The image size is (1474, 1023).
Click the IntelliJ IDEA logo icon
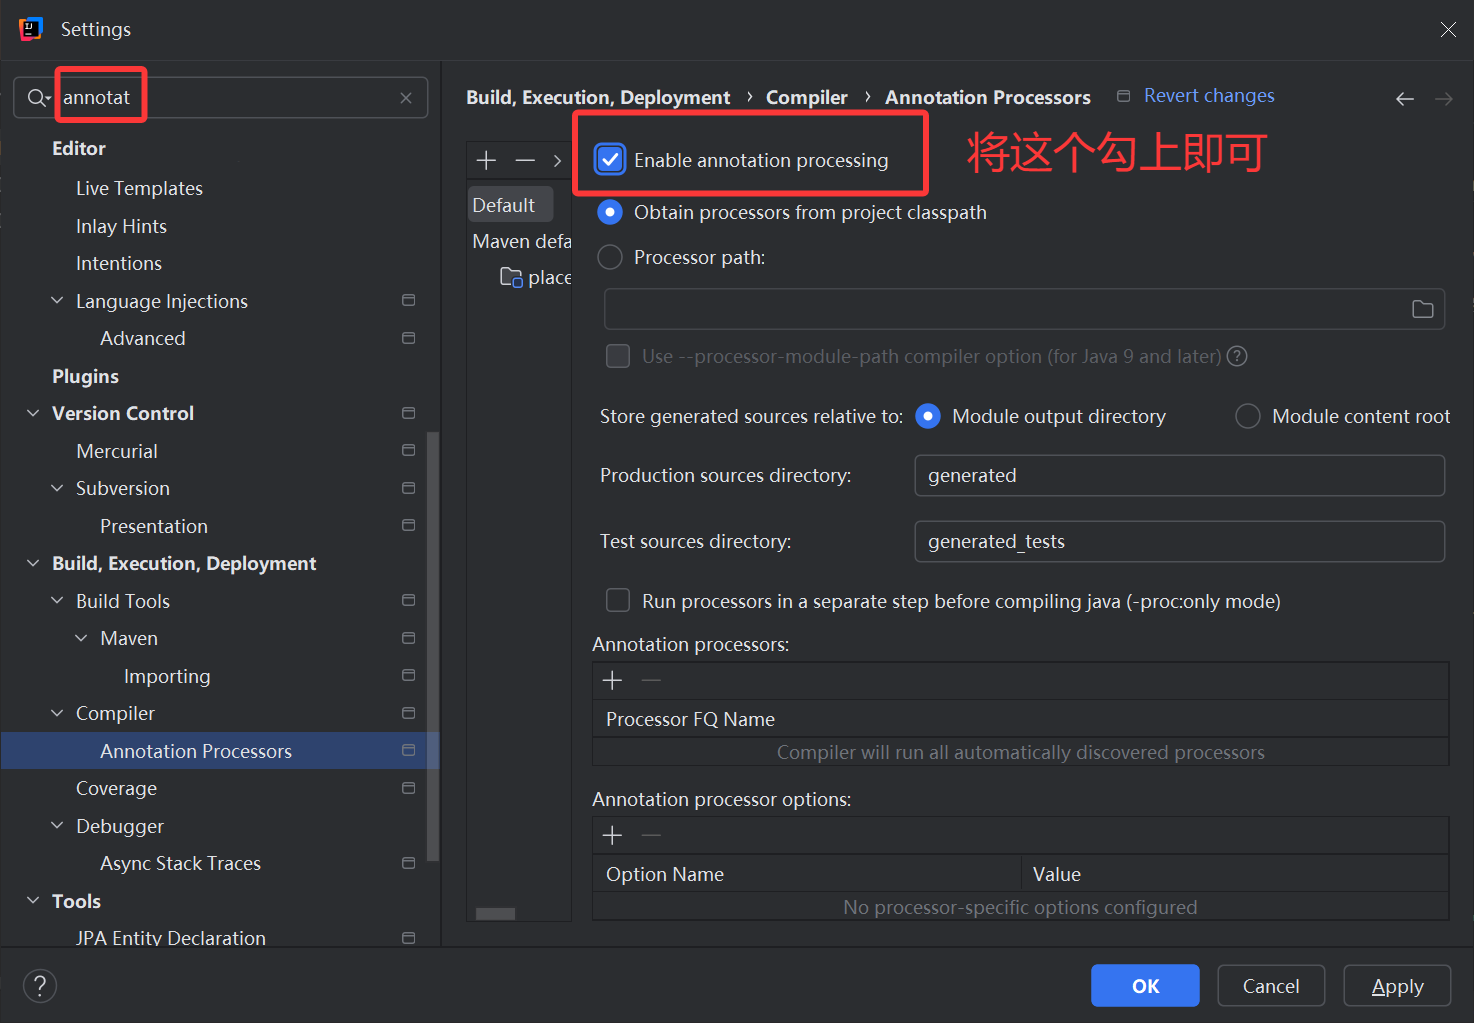(31, 29)
